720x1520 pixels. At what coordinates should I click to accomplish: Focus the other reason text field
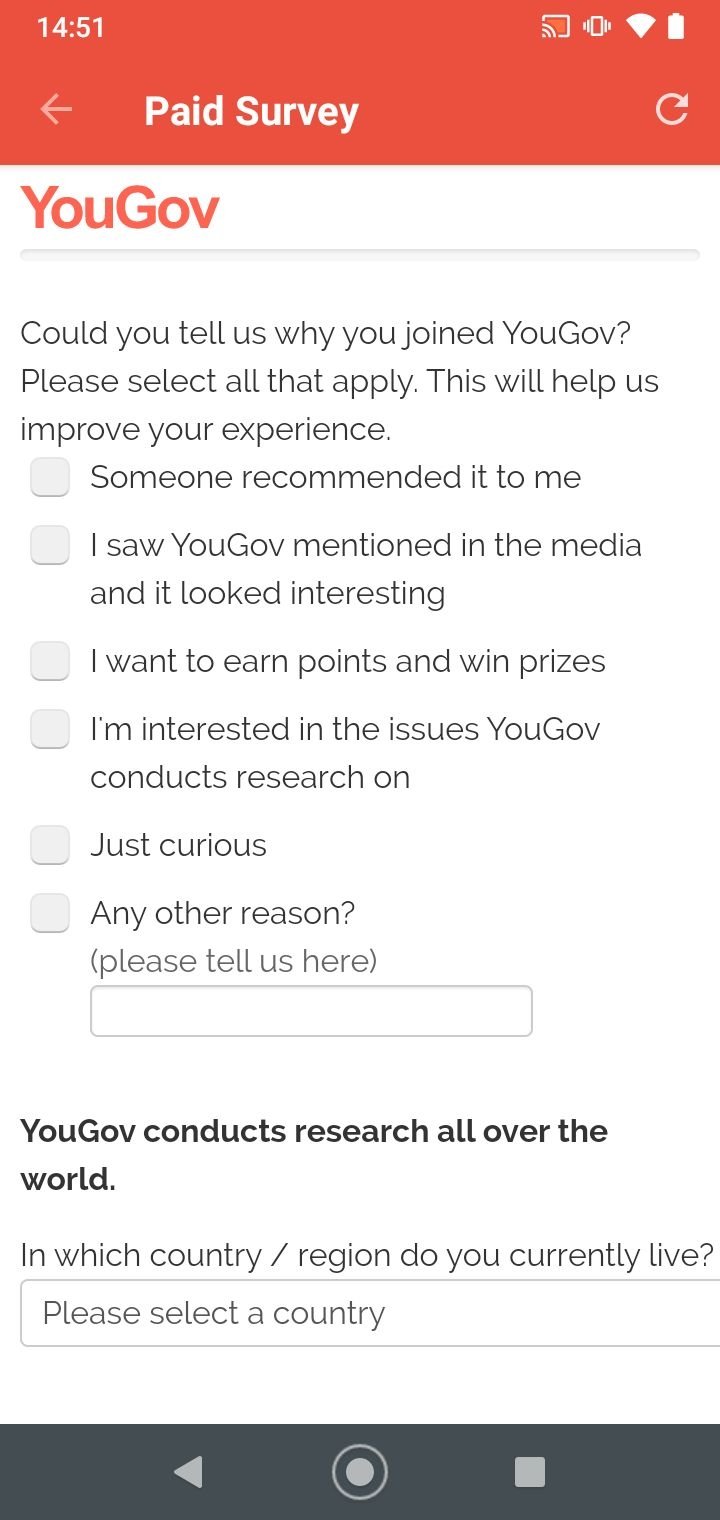point(311,1011)
